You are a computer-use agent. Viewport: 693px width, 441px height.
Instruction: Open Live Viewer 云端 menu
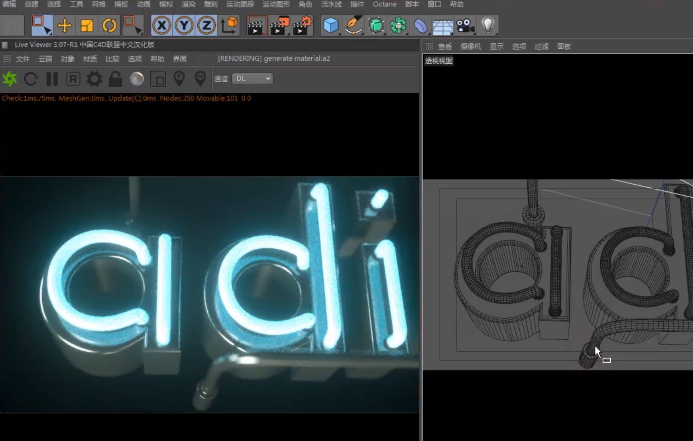(x=45, y=59)
